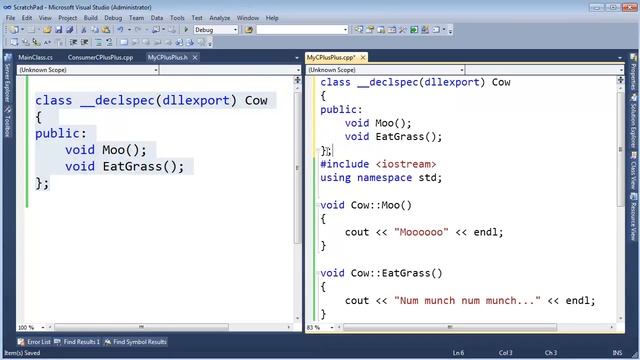Click the Save All icon

tap(69, 30)
